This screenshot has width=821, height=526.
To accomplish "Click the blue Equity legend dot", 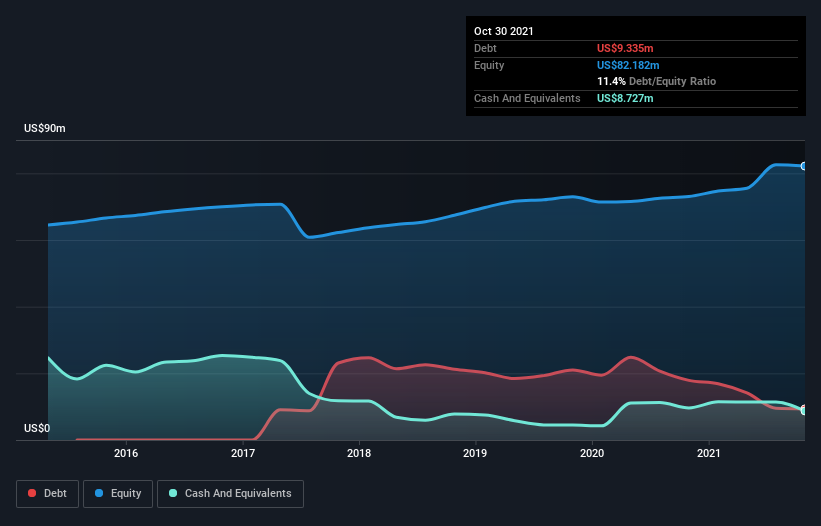I will tap(99, 493).
